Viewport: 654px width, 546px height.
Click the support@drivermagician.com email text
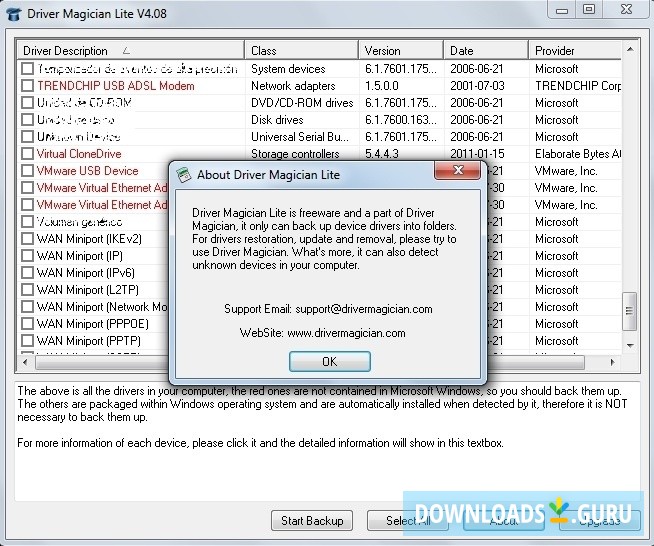tap(364, 309)
